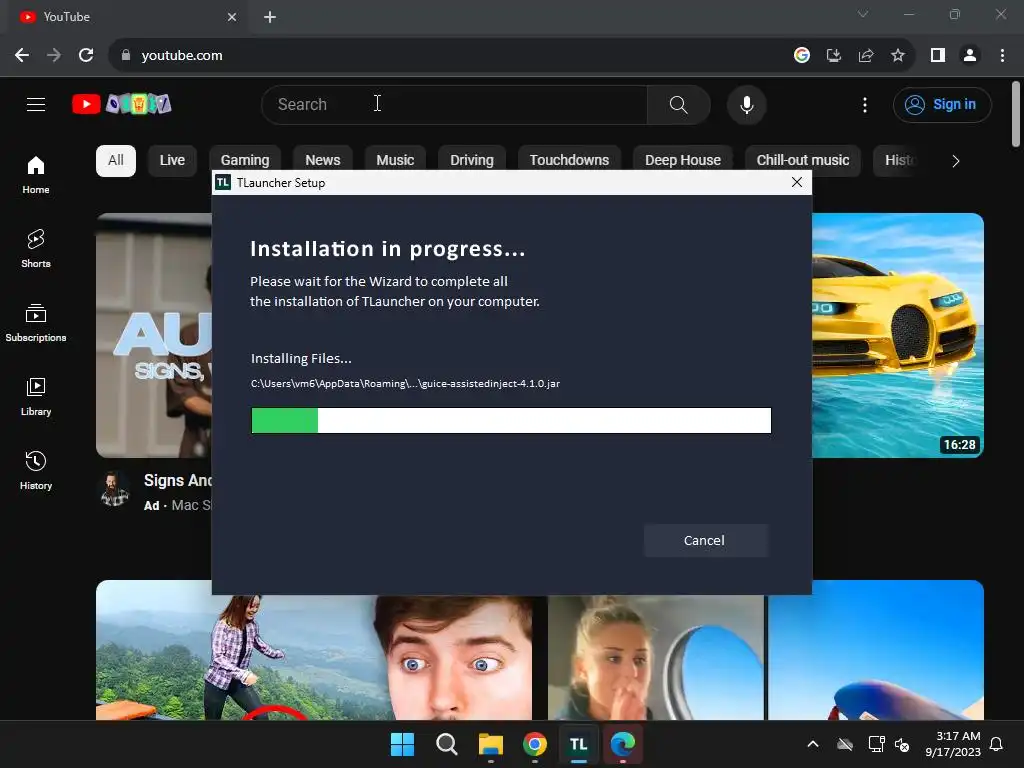Select the Deep House filter chip
The width and height of the screenshot is (1024, 768).
[x=682, y=159]
